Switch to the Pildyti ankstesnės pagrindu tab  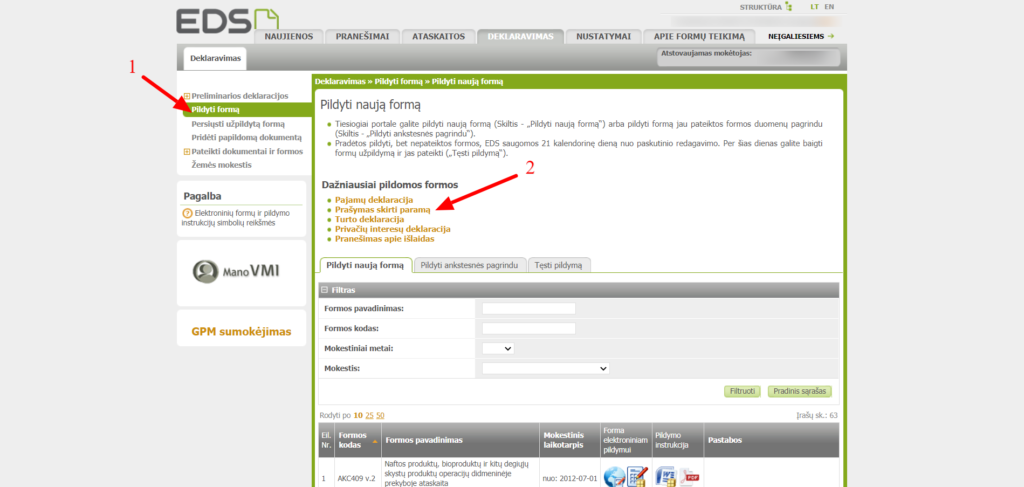pyautogui.click(x=469, y=265)
